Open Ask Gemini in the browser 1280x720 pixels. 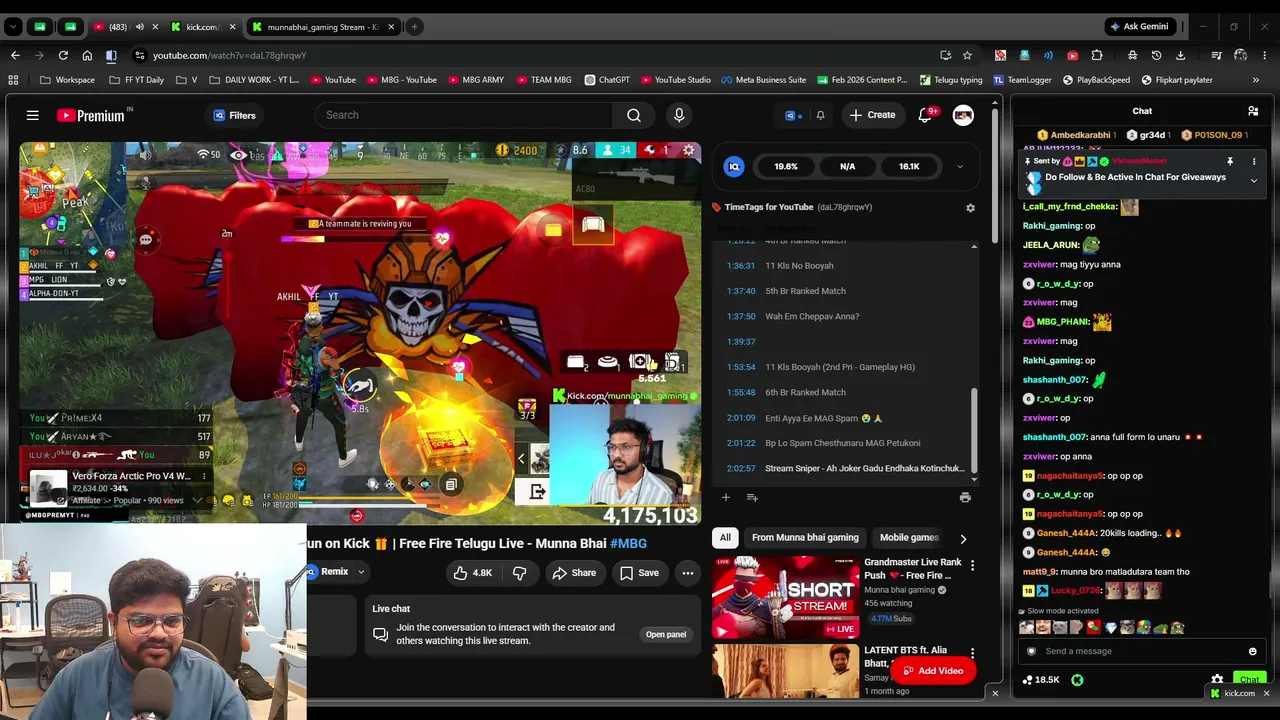1139,27
